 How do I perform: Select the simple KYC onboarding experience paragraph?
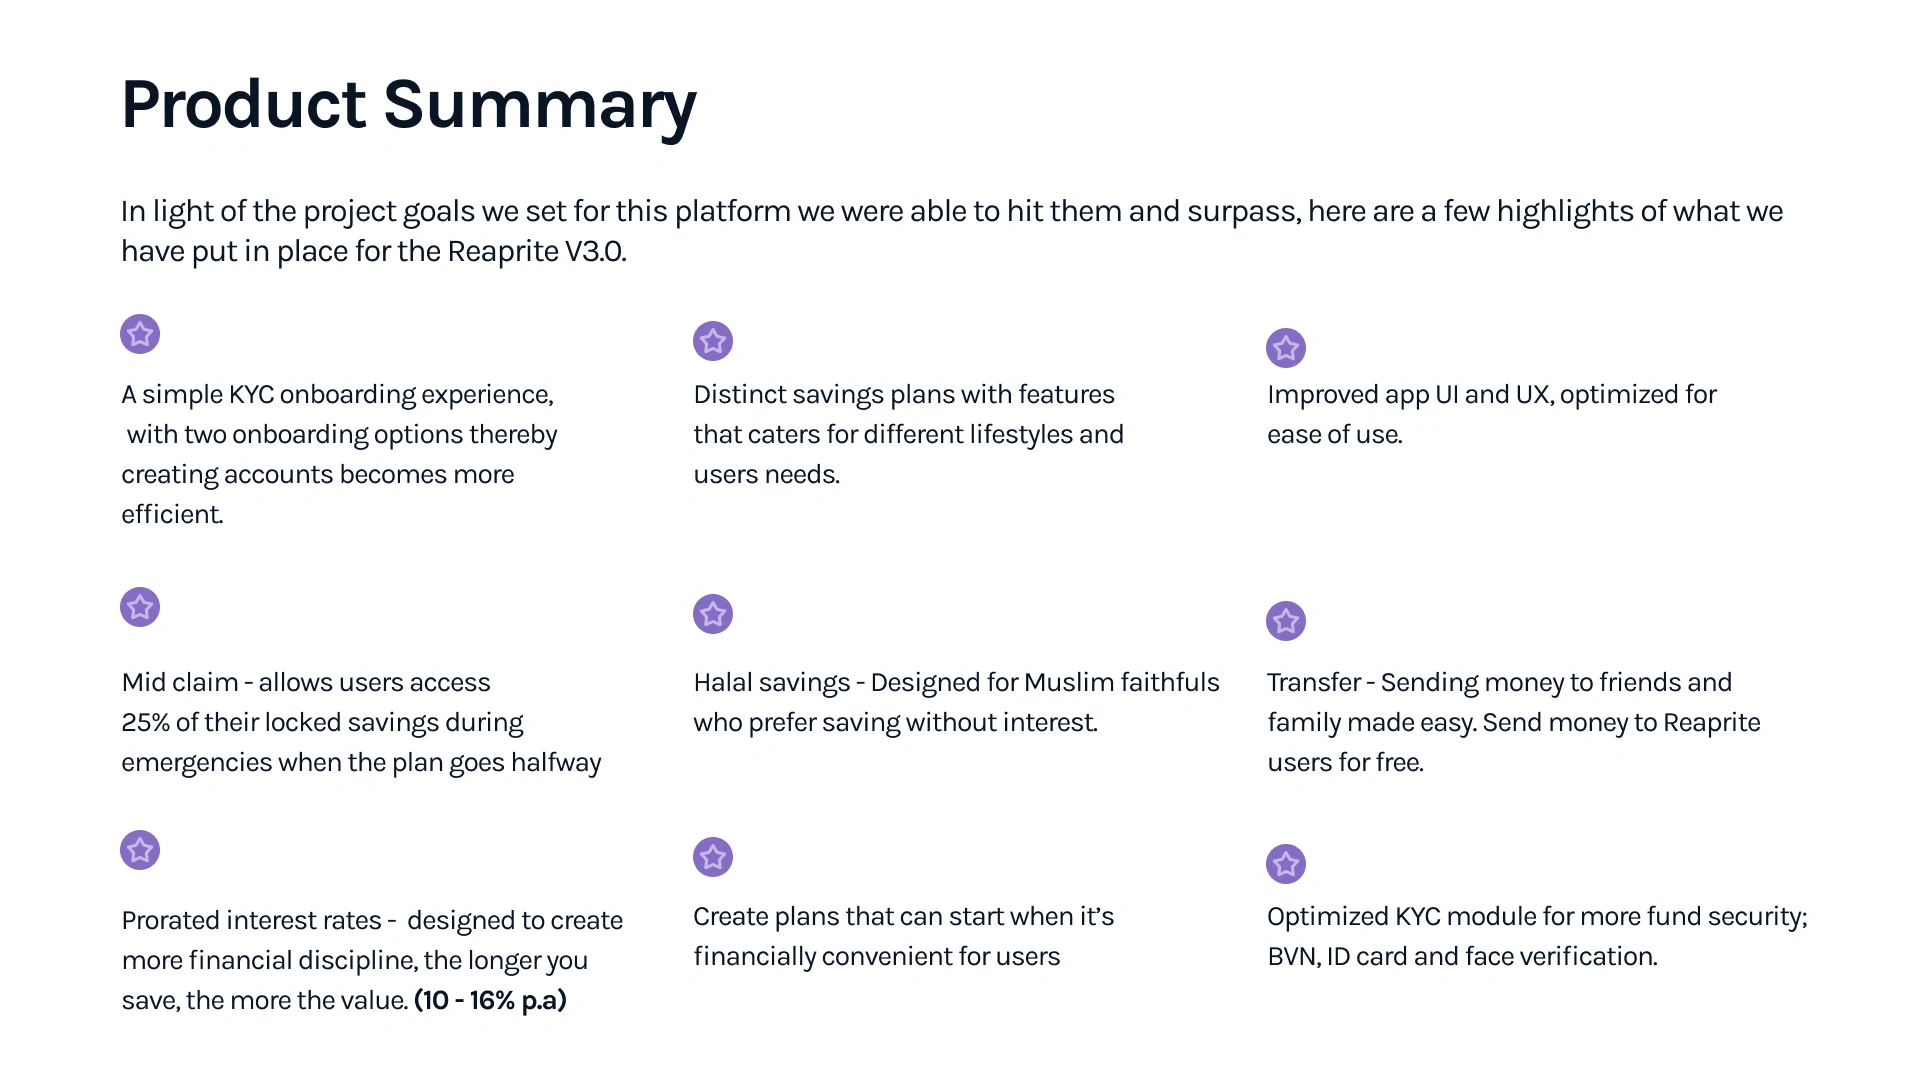point(338,454)
